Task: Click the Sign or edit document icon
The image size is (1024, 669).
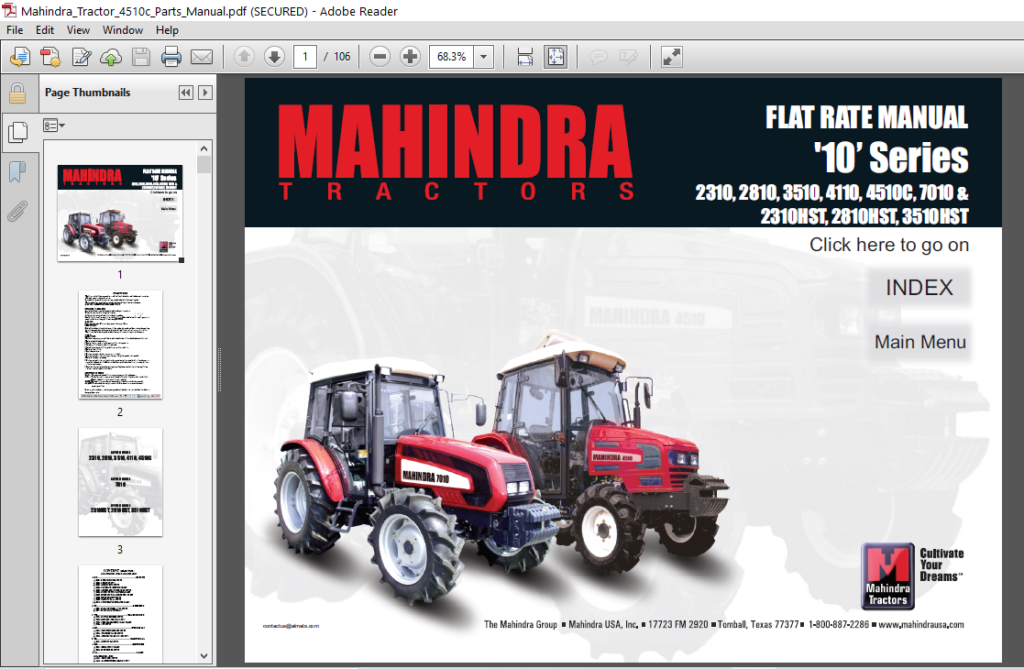Action: pyautogui.click(x=81, y=57)
